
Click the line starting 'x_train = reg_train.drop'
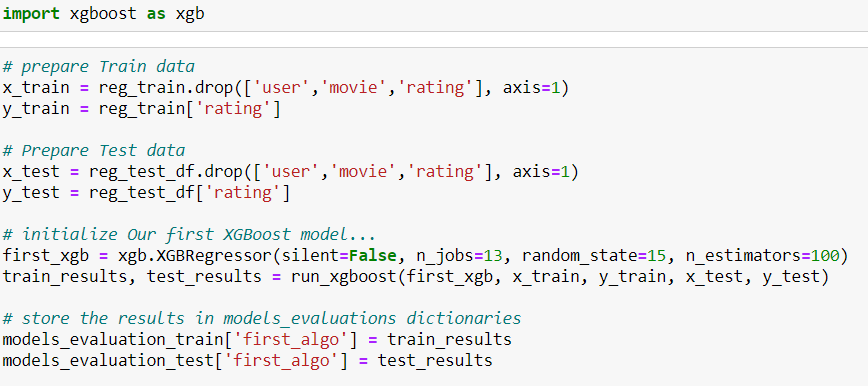[286, 88]
